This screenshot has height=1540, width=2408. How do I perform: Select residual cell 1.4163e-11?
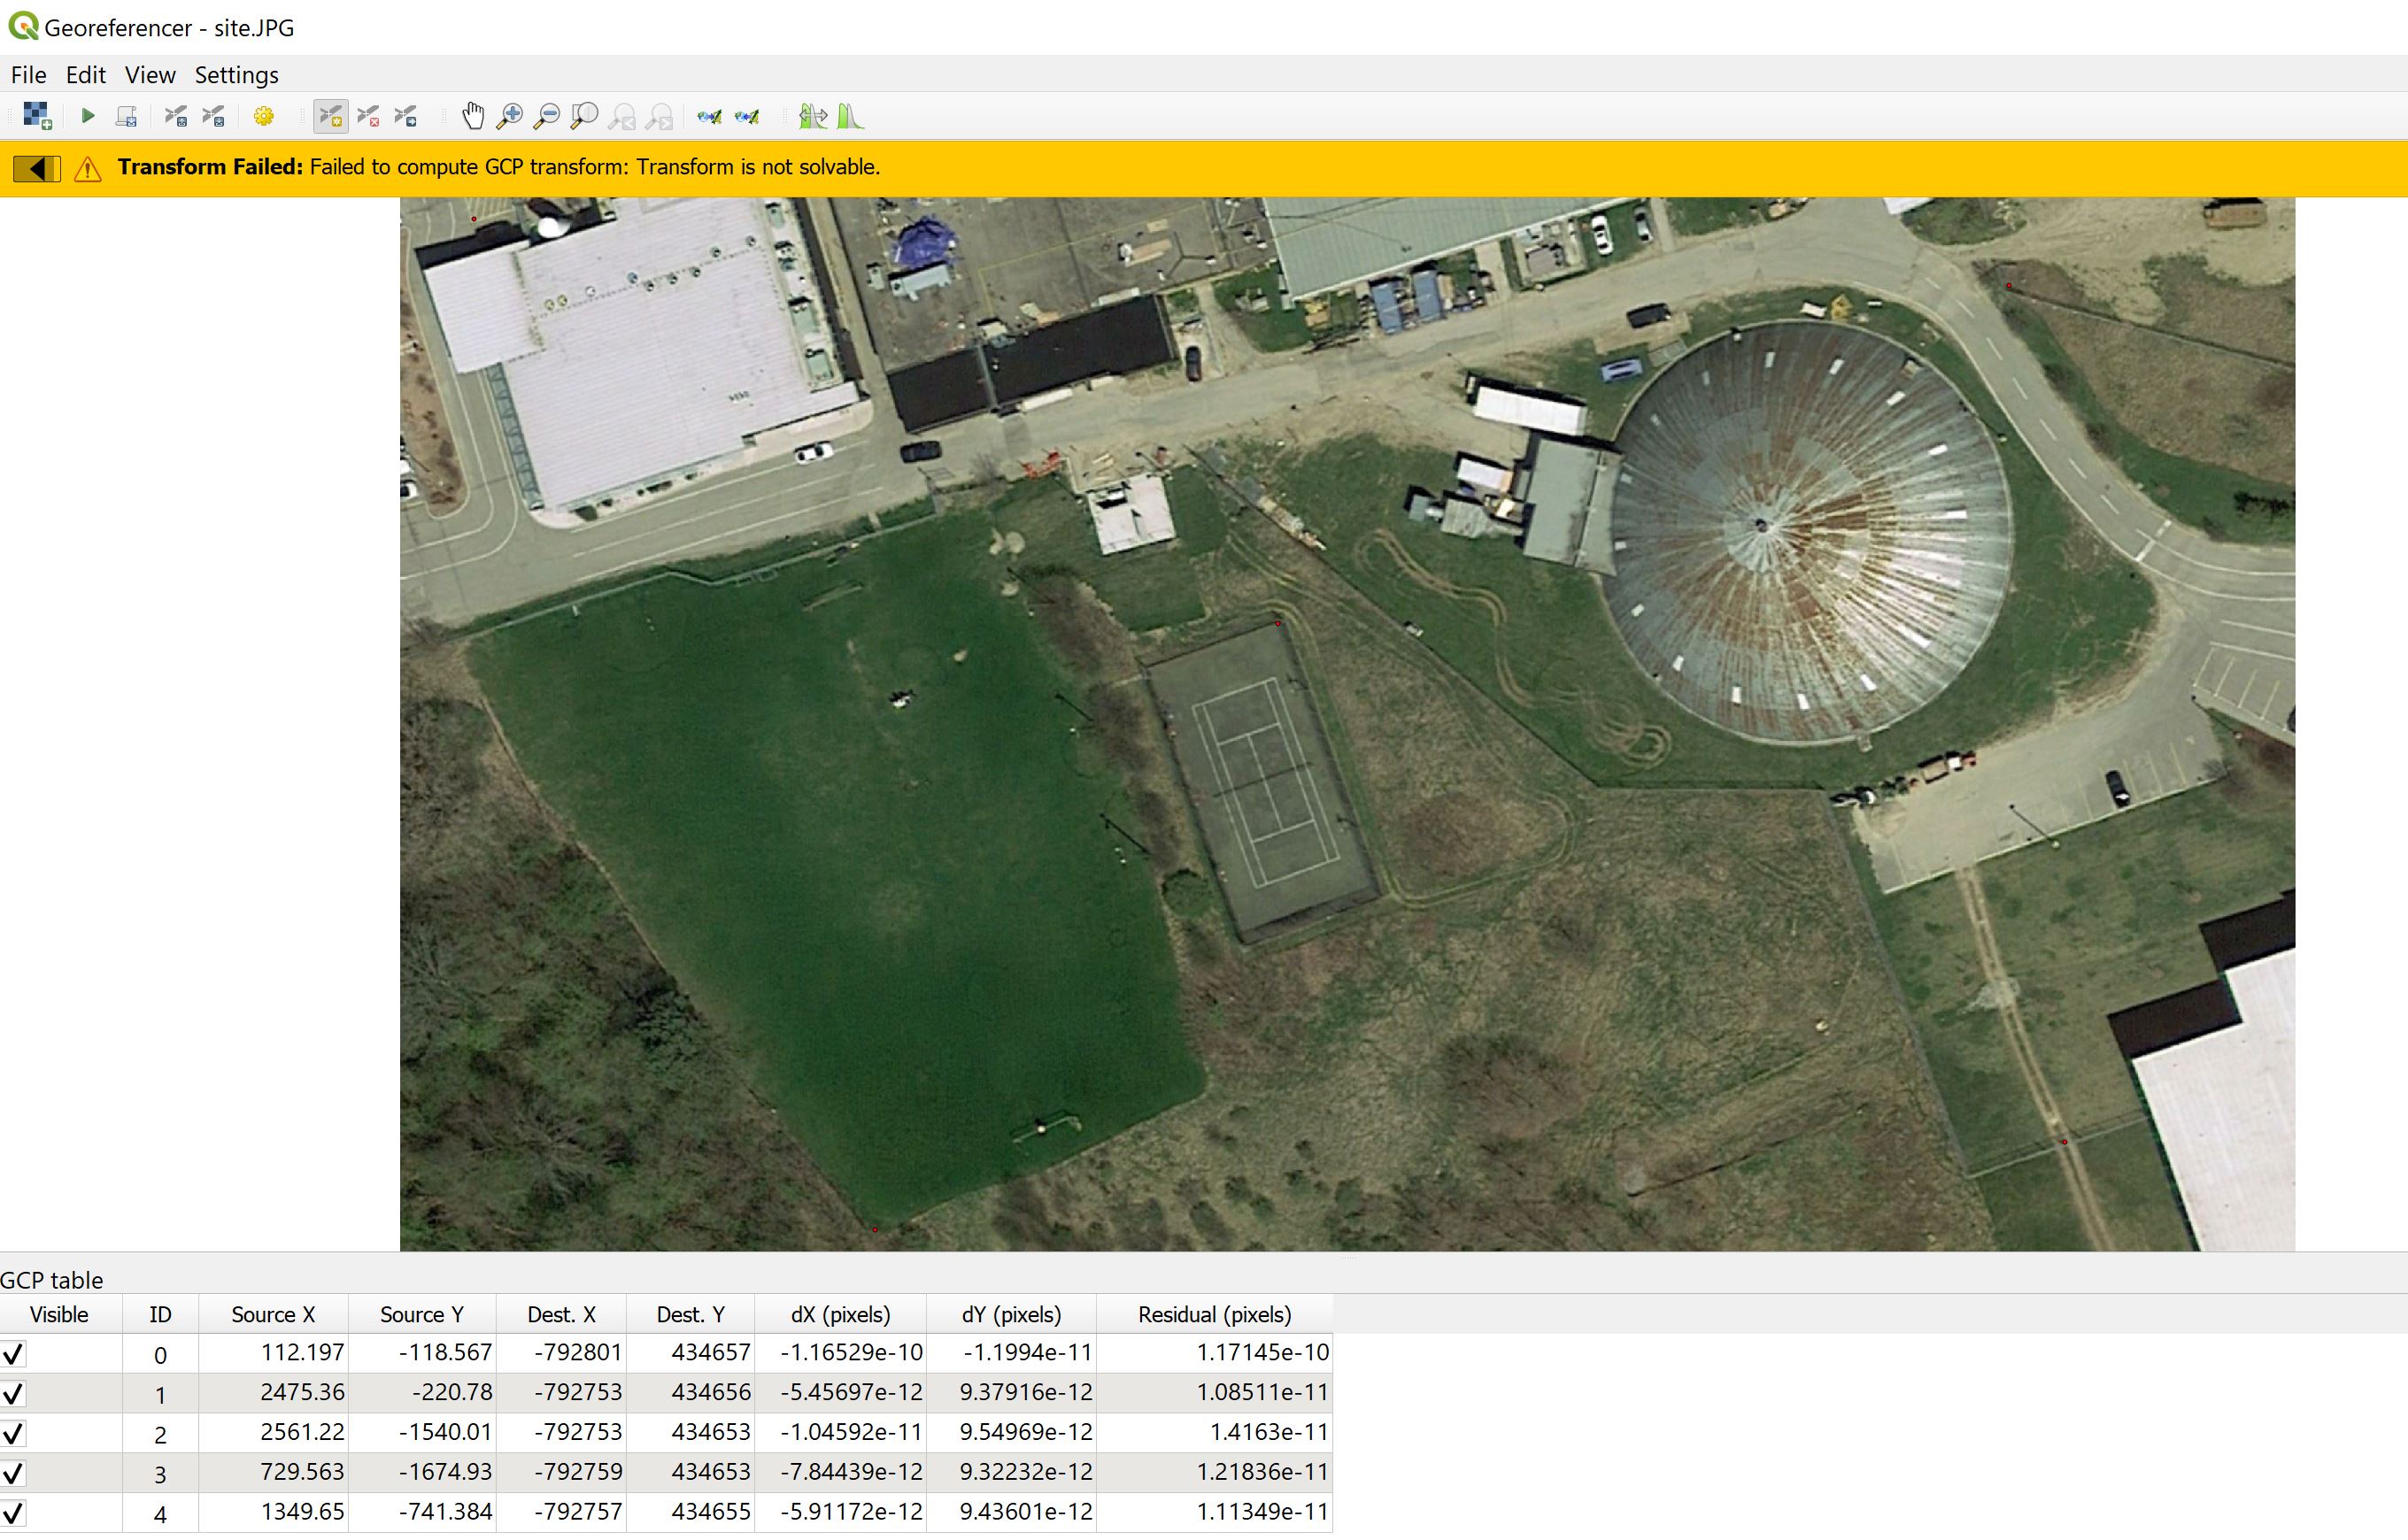tap(1214, 1433)
